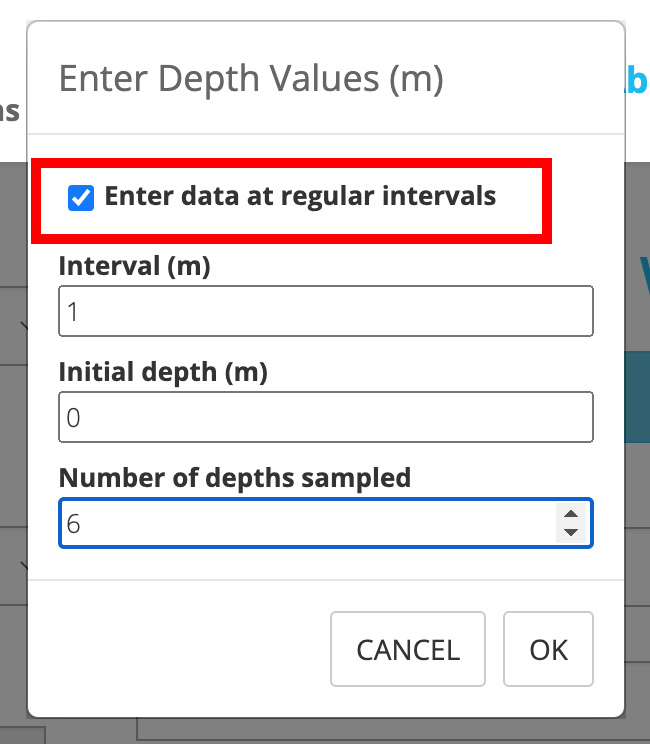Click the 'Number of depths sampled' label
This screenshot has width=650, height=744.
coord(235,477)
